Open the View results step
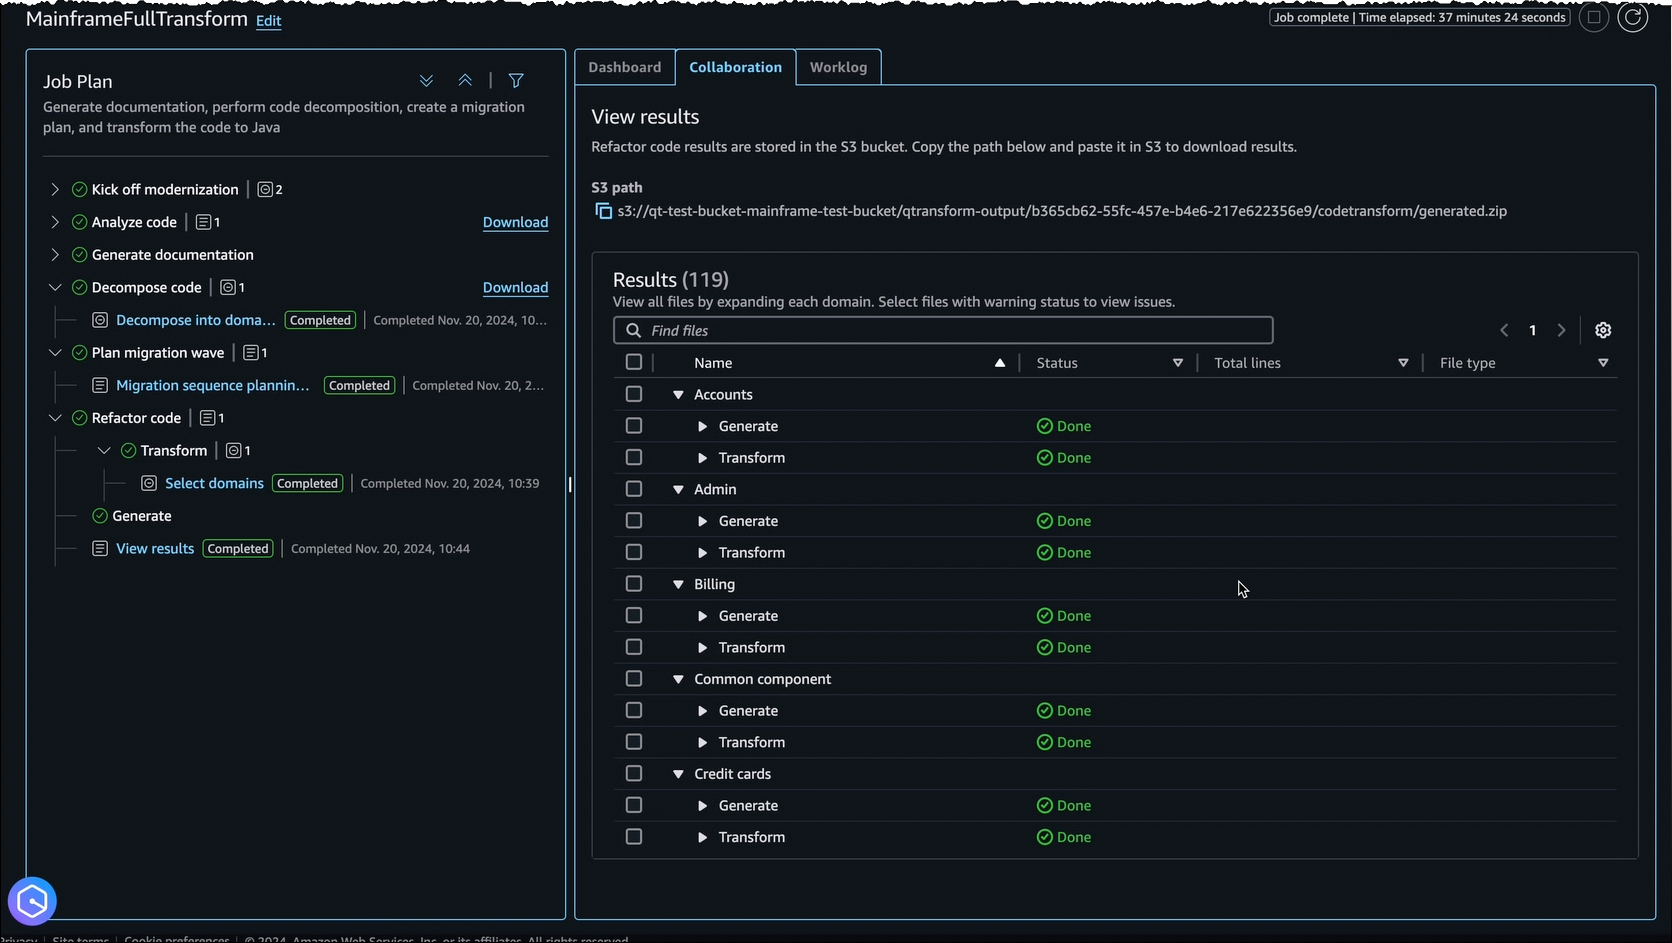 (155, 549)
